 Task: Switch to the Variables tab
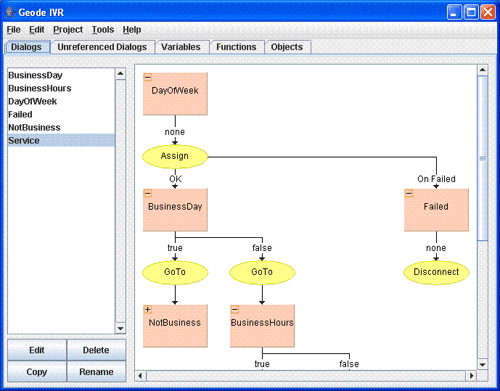click(181, 47)
